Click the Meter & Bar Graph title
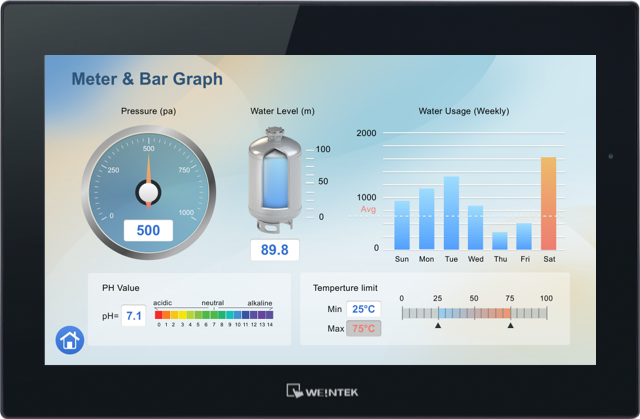 pyautogui.click(x=147, y=79)
